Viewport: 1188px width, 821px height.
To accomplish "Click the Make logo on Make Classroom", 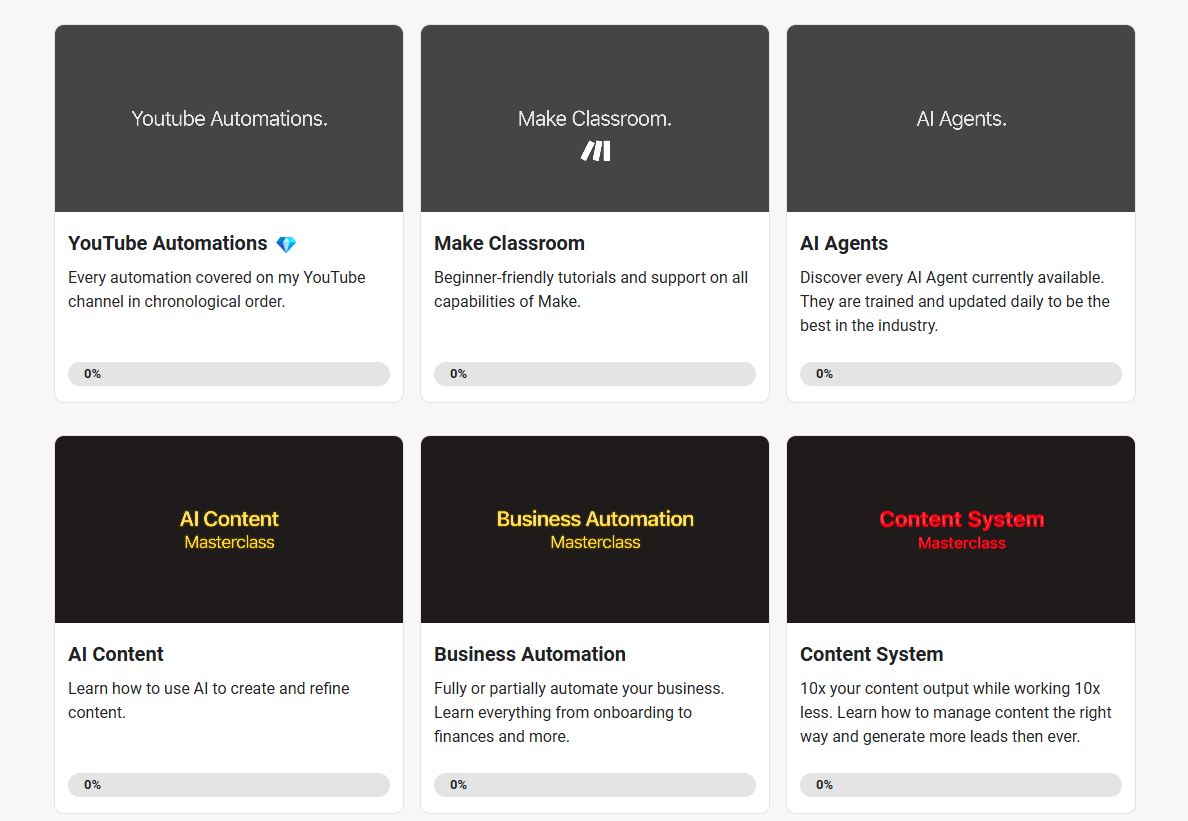I will tap(596, 151).
